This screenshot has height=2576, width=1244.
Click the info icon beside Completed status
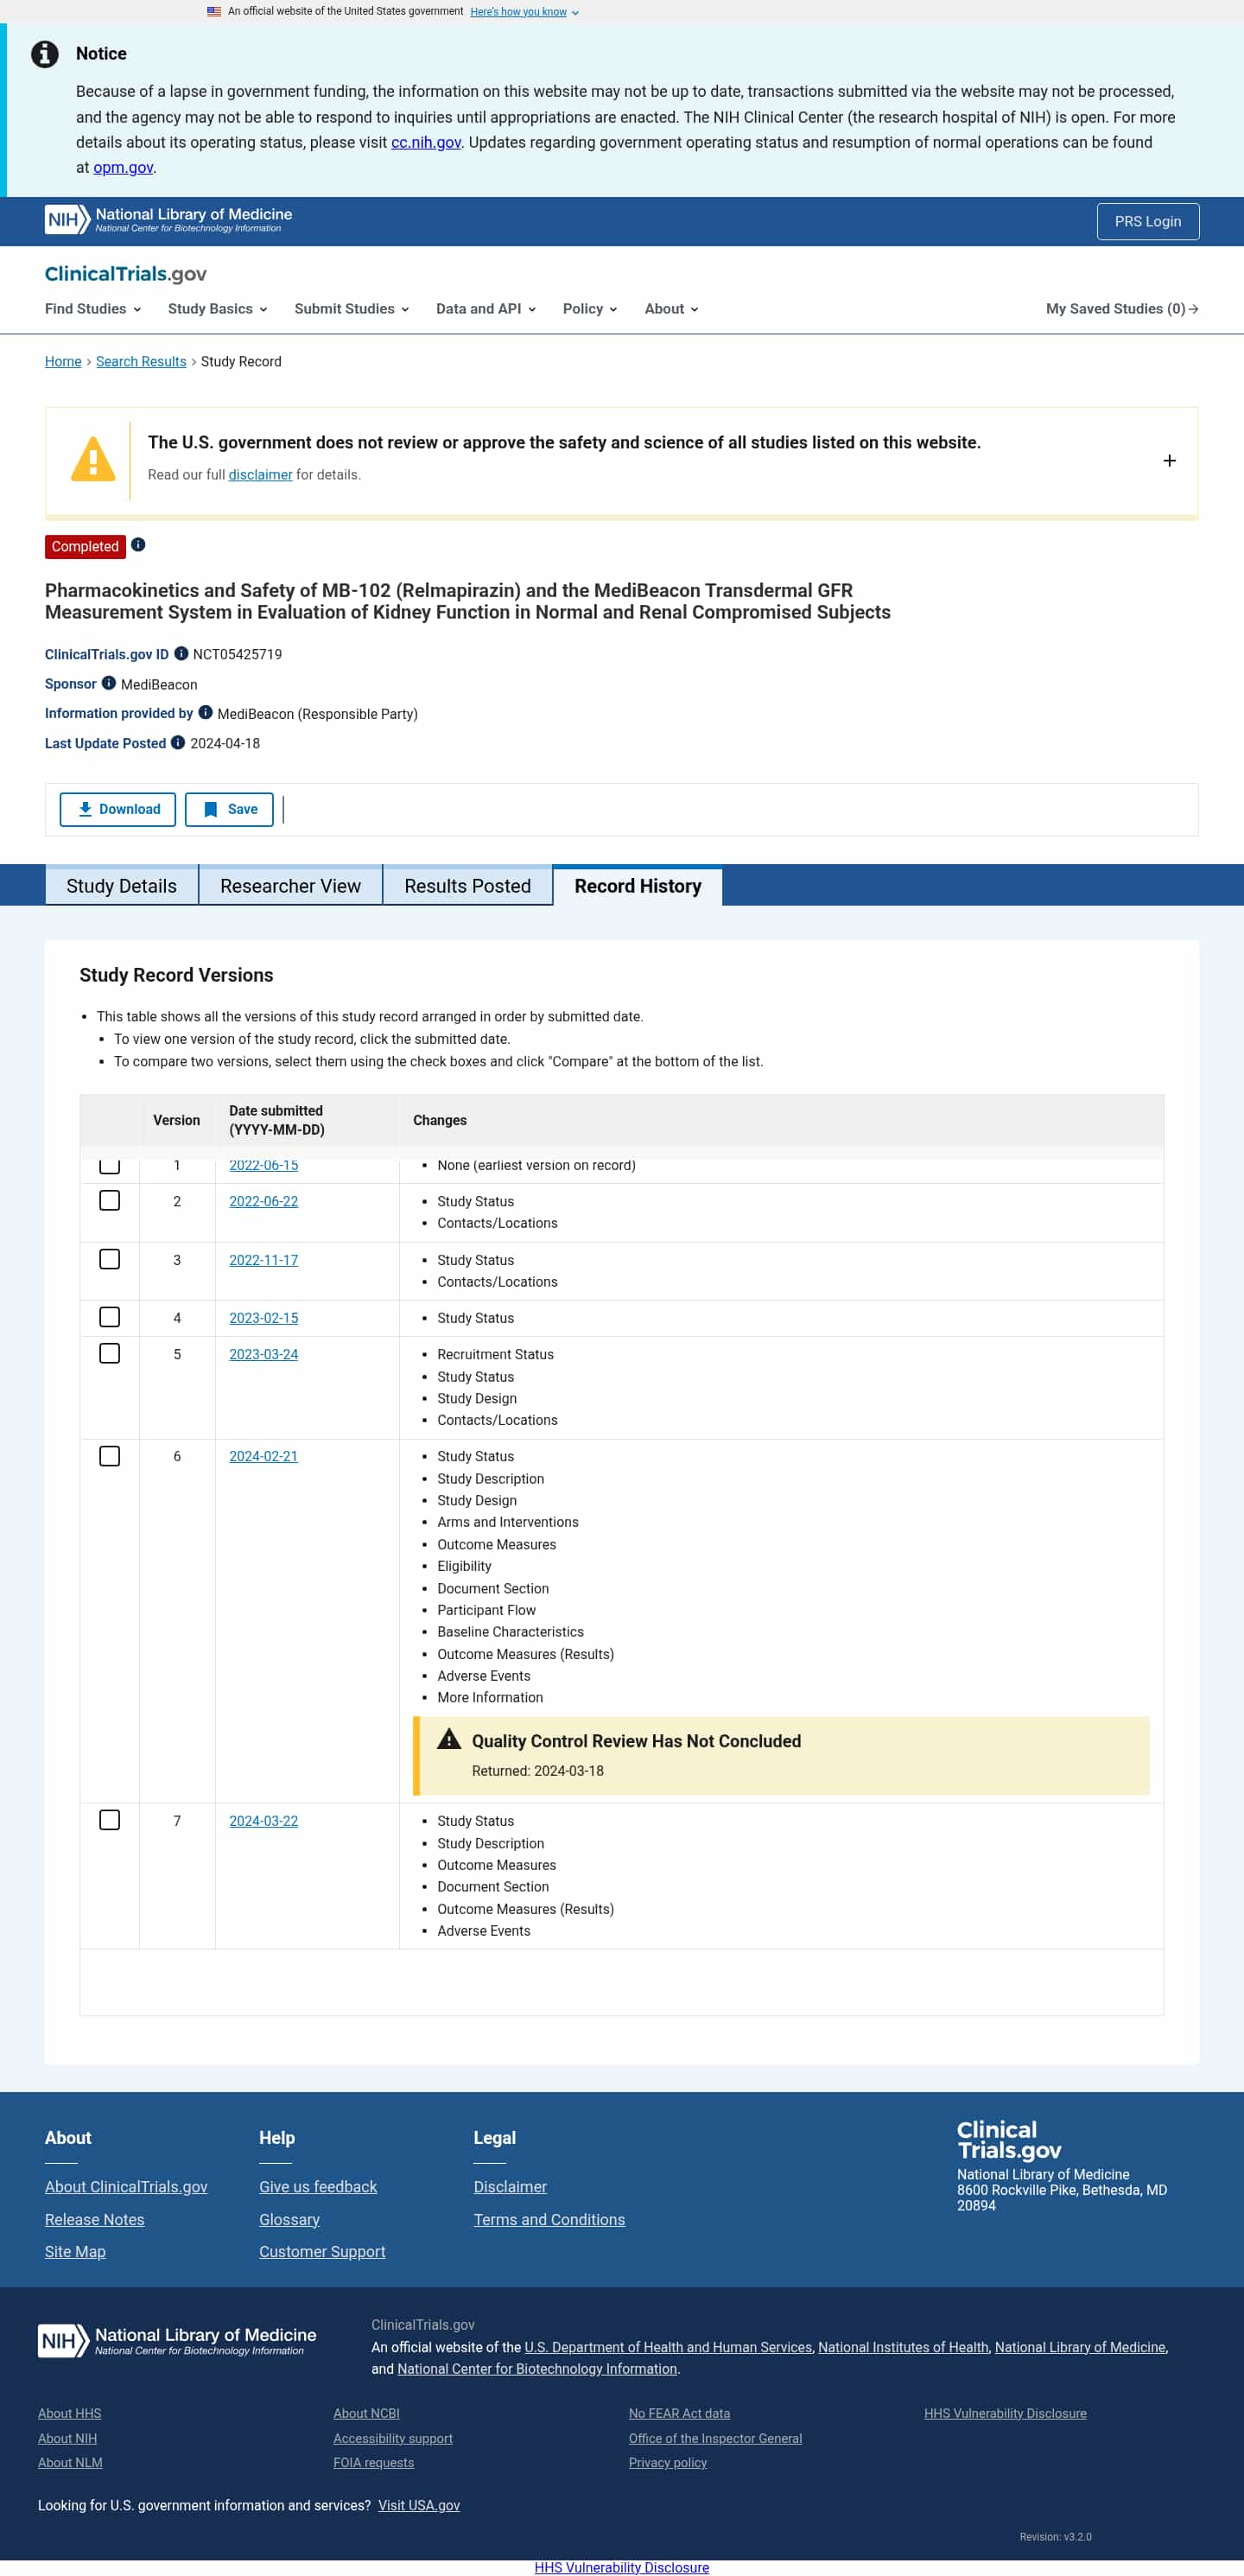[138, 545]
